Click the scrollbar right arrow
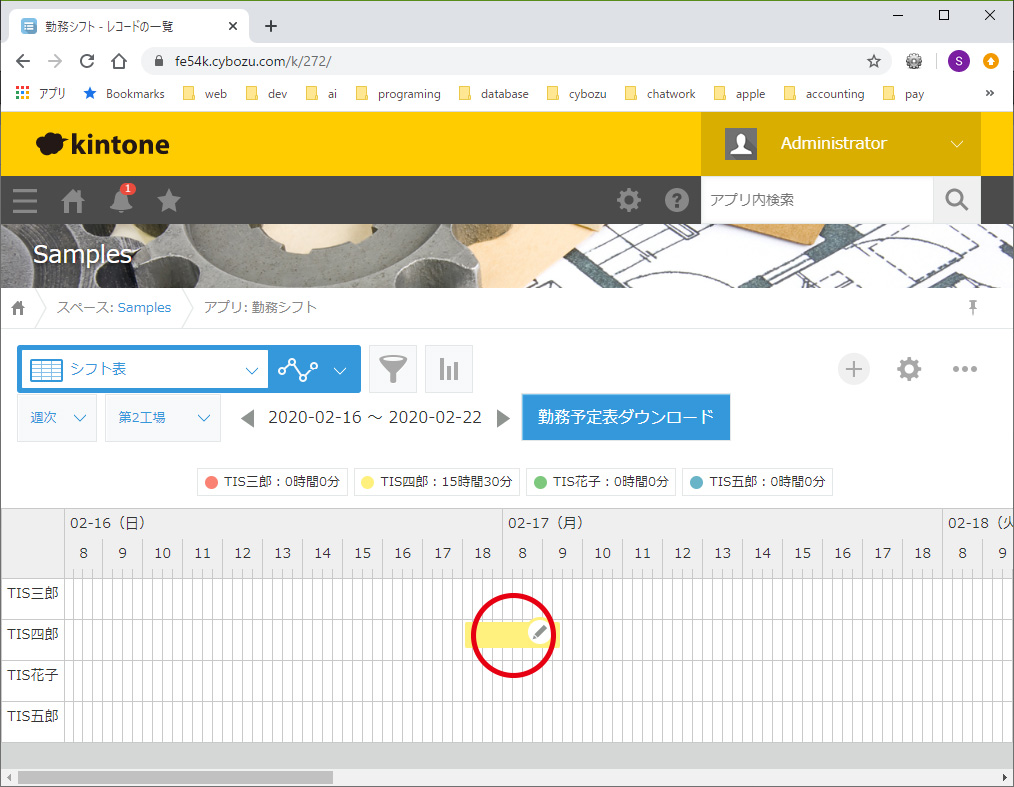This screenshot has height=787, width=1014. [1006, 777]
